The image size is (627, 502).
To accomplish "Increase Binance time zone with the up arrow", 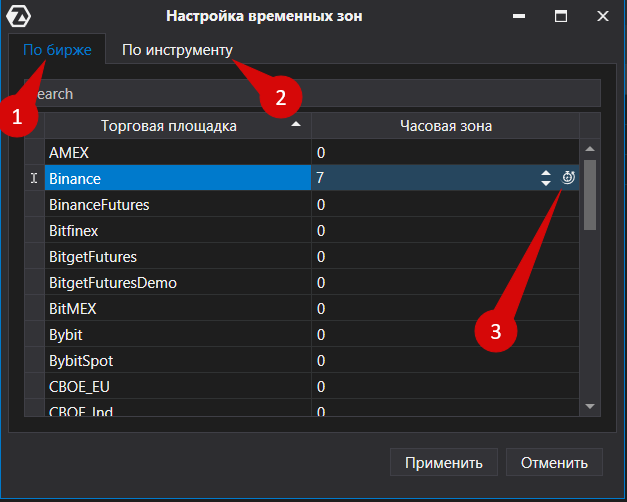I will pos(546,173).
